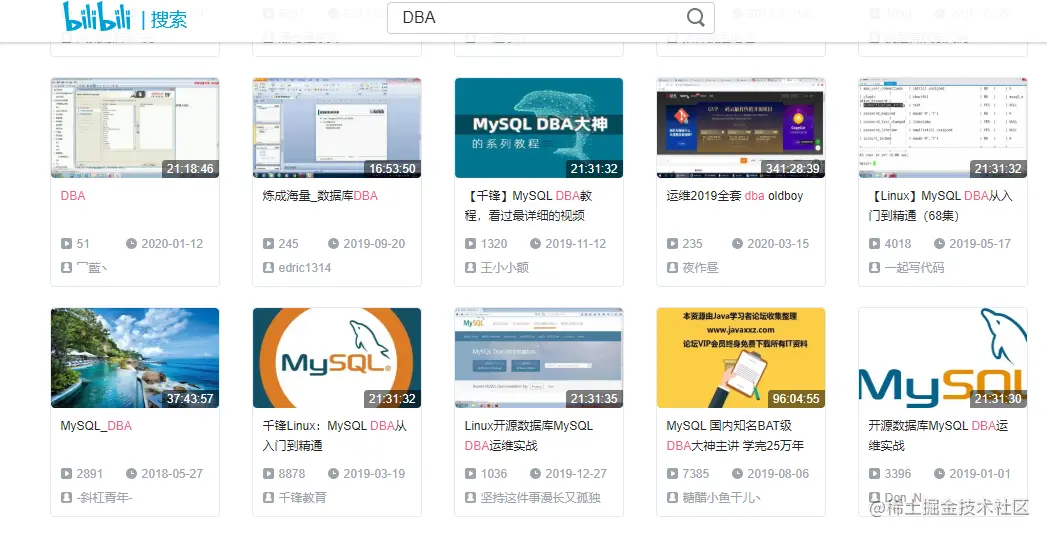The height and width of the screenshot is (535, 1047).
Task: Open uploader 王小小额 profile
Action: pos(504,267)
